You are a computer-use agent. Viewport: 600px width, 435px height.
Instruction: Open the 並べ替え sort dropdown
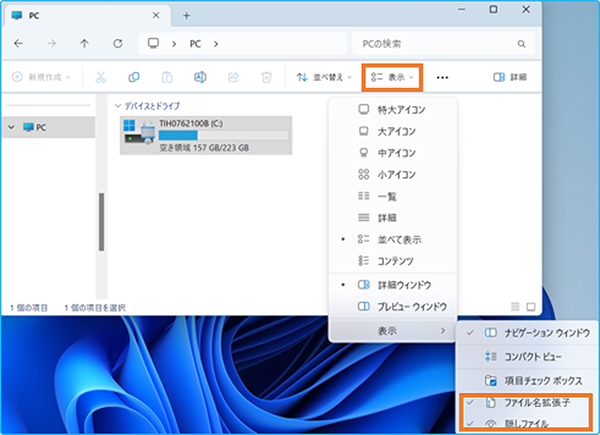click(x=324, y=77)
